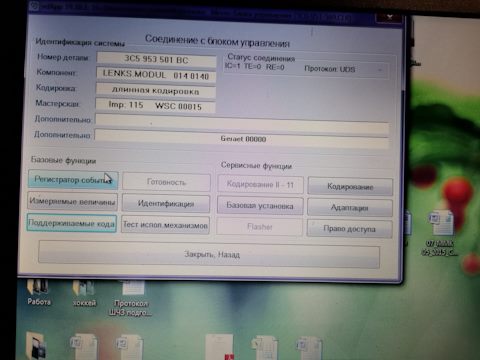Click the Закрыть, Назад button
The image size is (480, 360).
click(x=209, y=255)
